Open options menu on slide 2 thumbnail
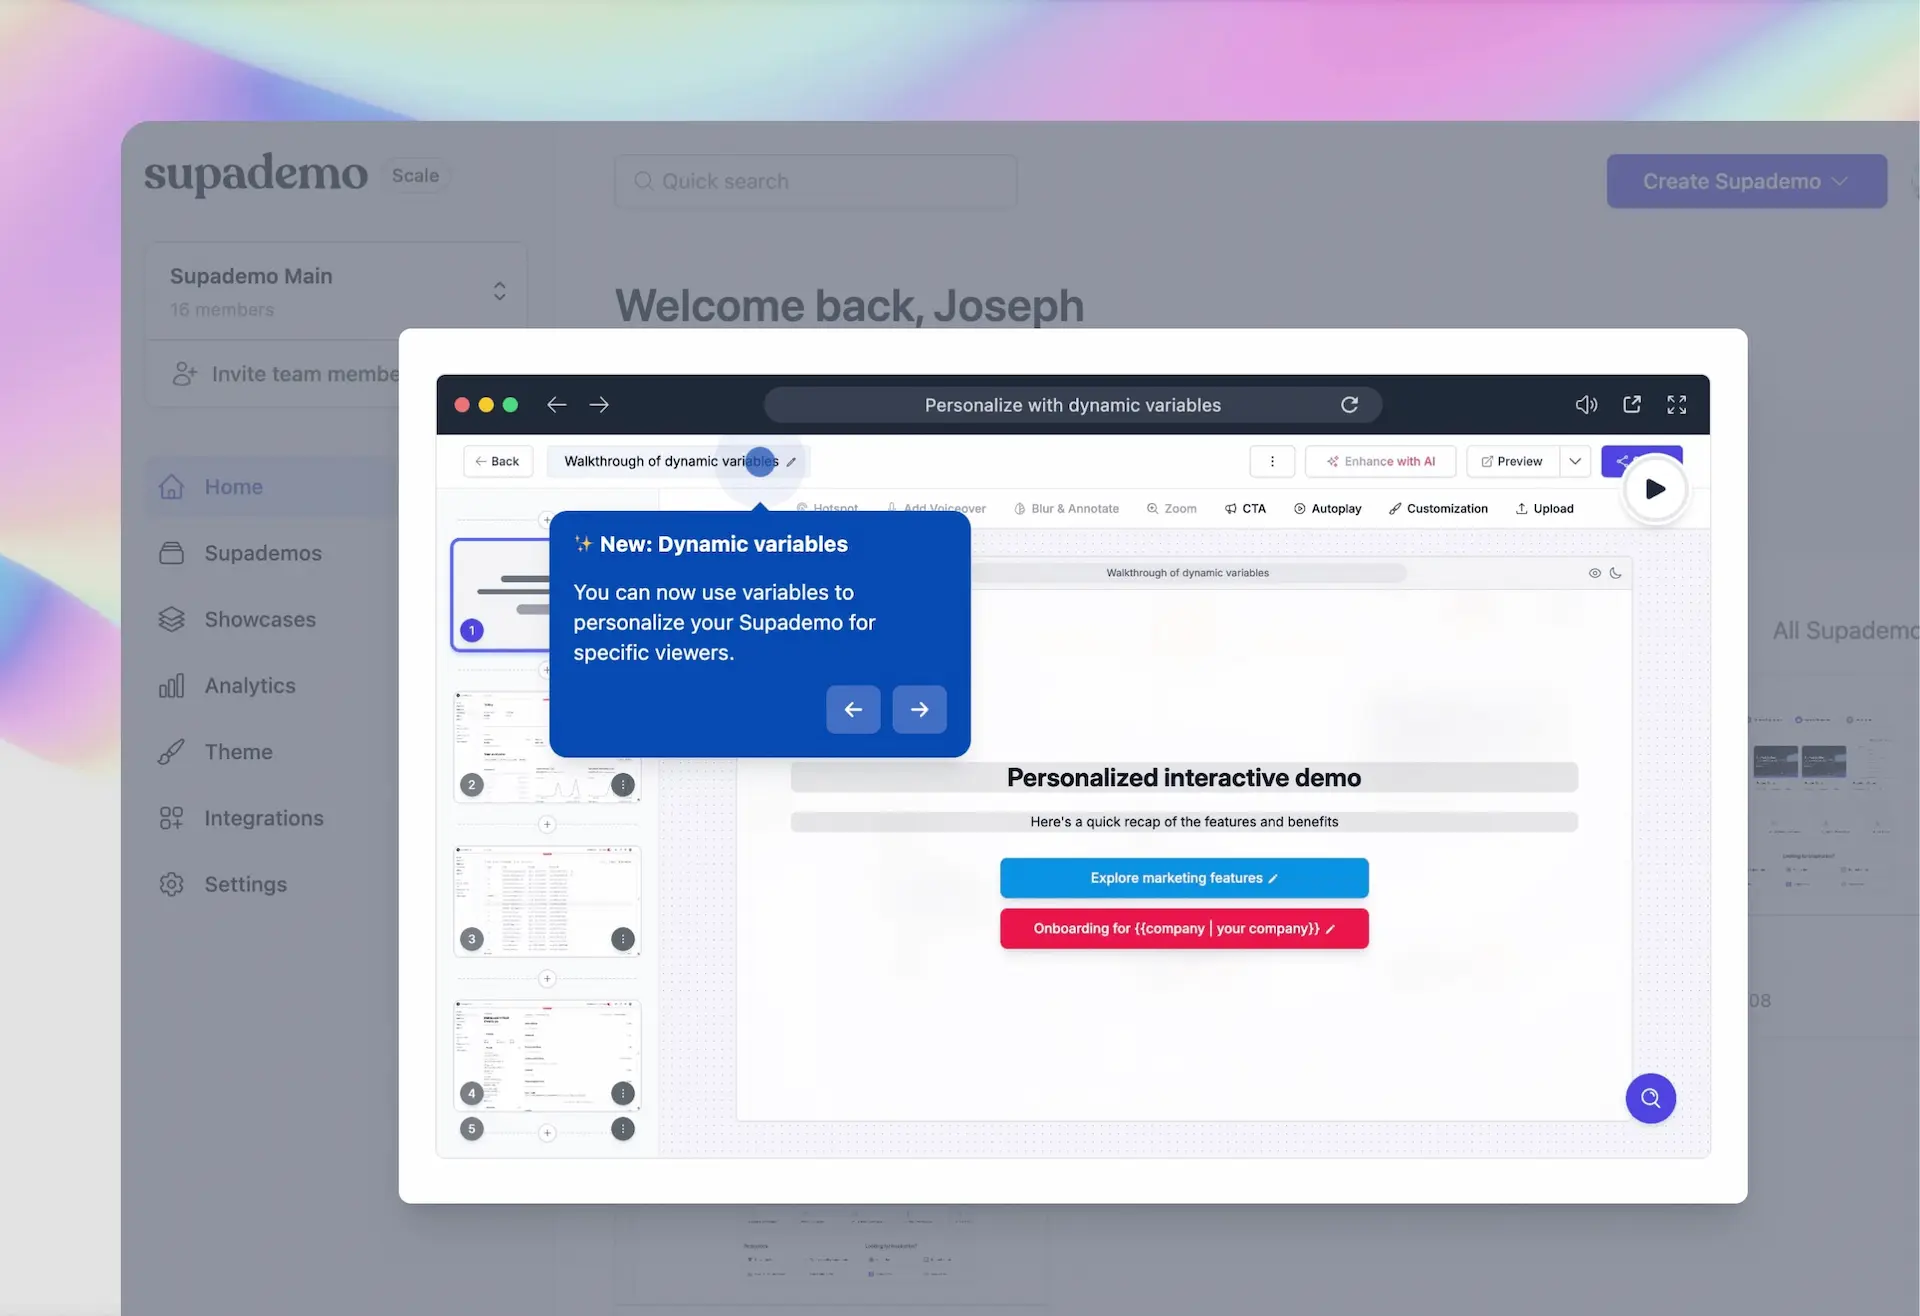Image resolution: width=1920 pixels, height=1316 pixels. tap(623, 785)
